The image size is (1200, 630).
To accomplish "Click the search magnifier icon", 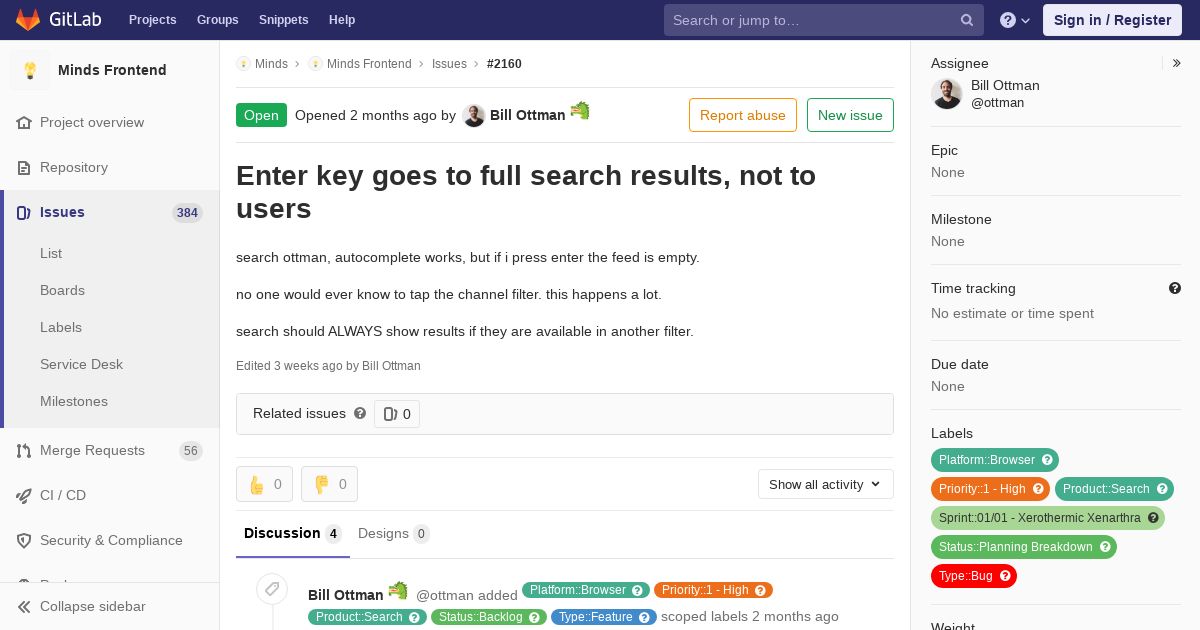I will pyautogui.click(x=967, y=20).
